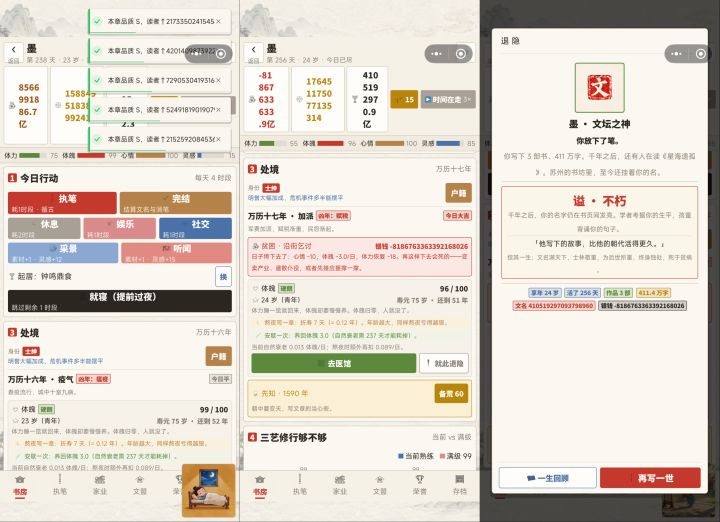Select 就此退隐 option
This screenshot has width=720, height=522.
(x=444, y=363)
